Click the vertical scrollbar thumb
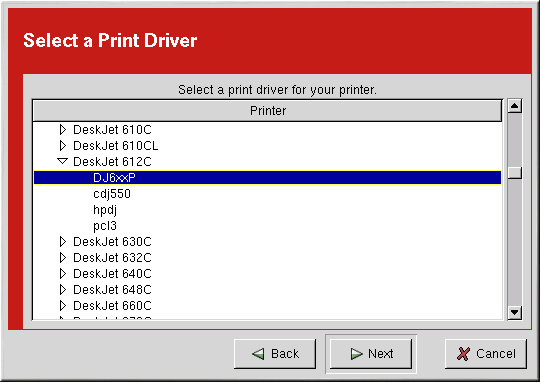 pyautogui.click(x=515, y=173)
